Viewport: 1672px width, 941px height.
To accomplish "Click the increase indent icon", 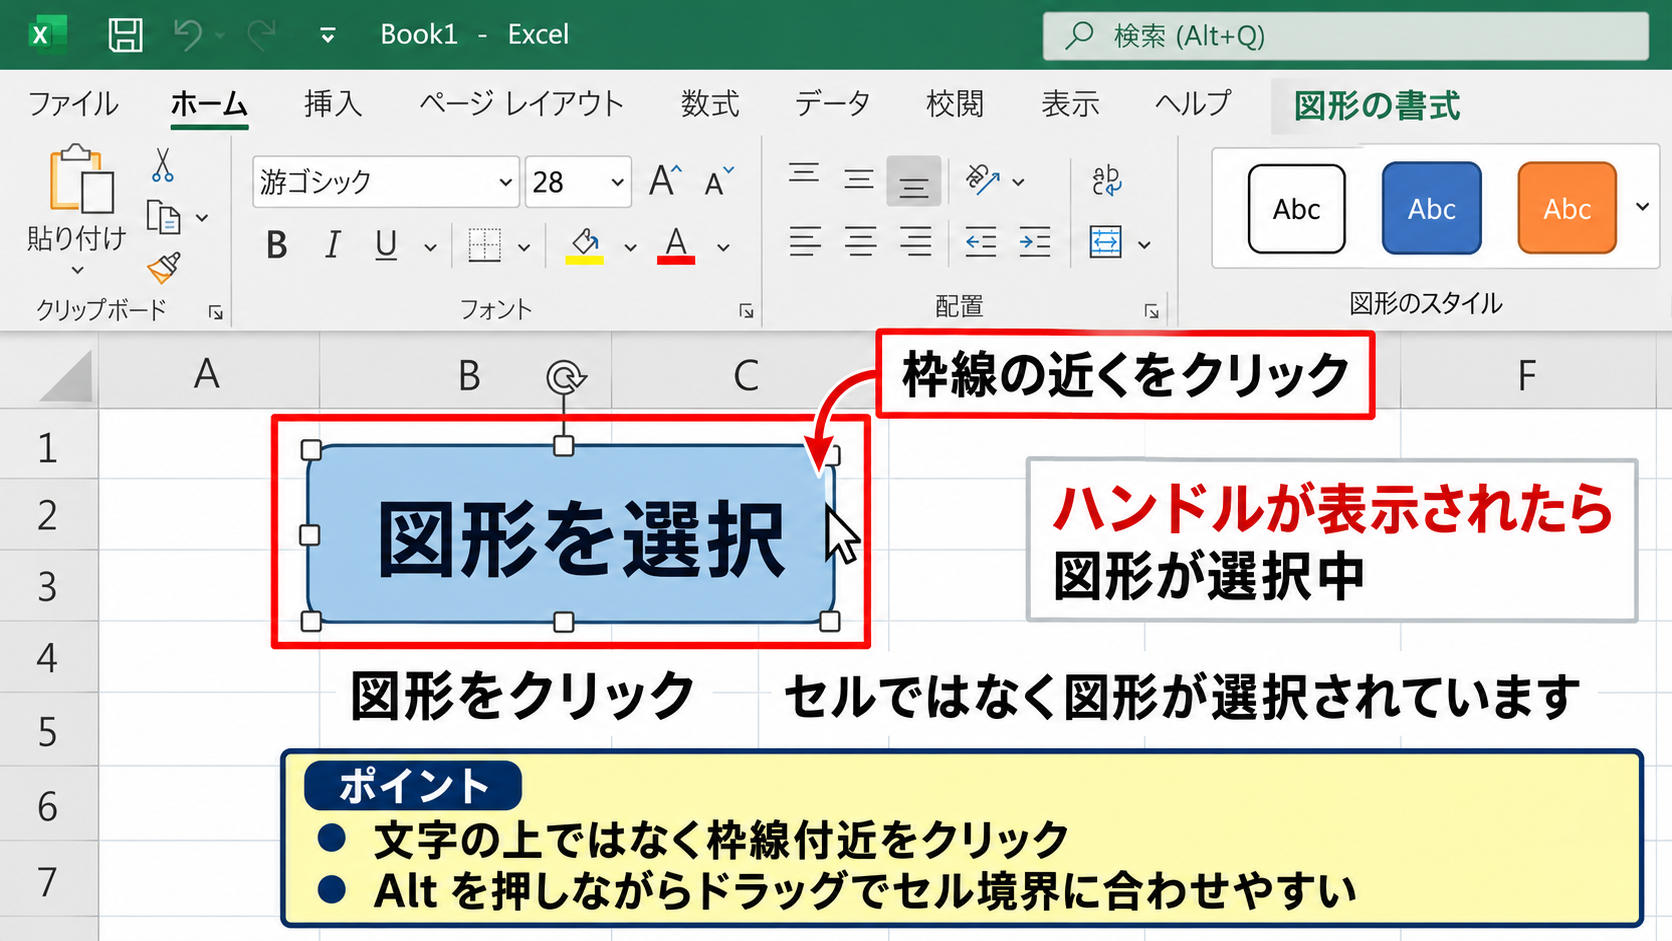I will point(1035,242).
